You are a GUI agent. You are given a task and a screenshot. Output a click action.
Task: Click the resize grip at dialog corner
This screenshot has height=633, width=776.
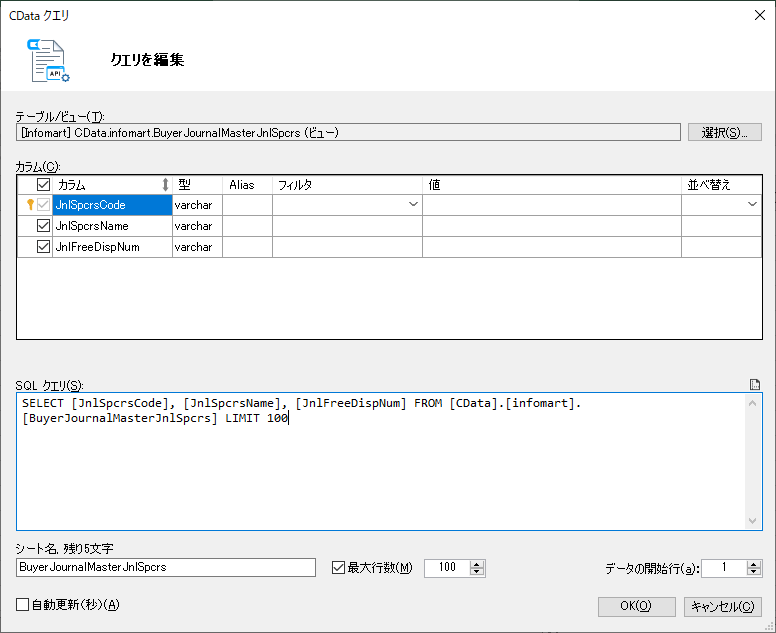pyautogui.click(x=769, y=627)
